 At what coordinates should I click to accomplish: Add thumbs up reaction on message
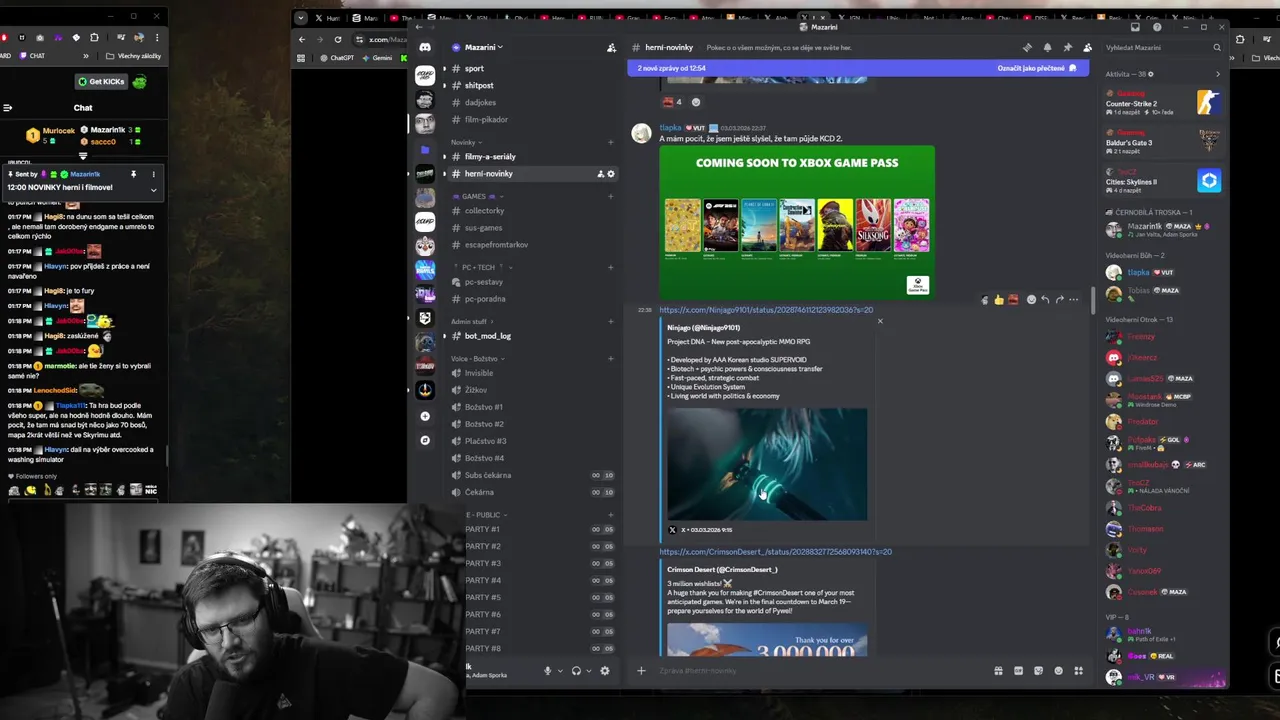pyautogui.click(x=998, y=299)
